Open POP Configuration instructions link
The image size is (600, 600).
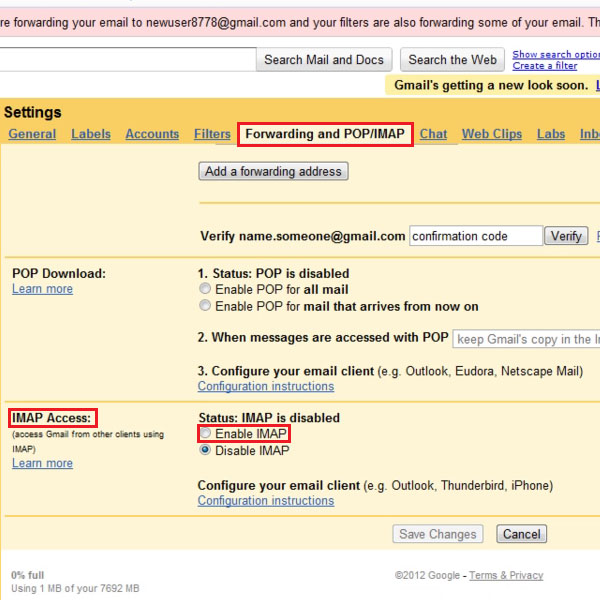(x=266, y=386)
